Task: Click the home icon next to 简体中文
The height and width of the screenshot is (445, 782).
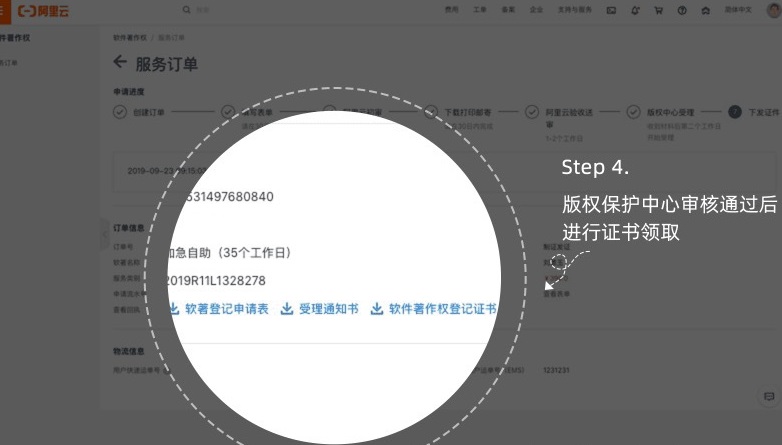Action: [x=706, y=10]
